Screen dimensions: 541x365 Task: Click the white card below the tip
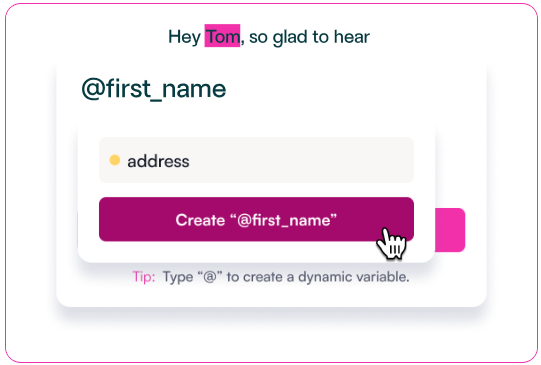point(271,296)
